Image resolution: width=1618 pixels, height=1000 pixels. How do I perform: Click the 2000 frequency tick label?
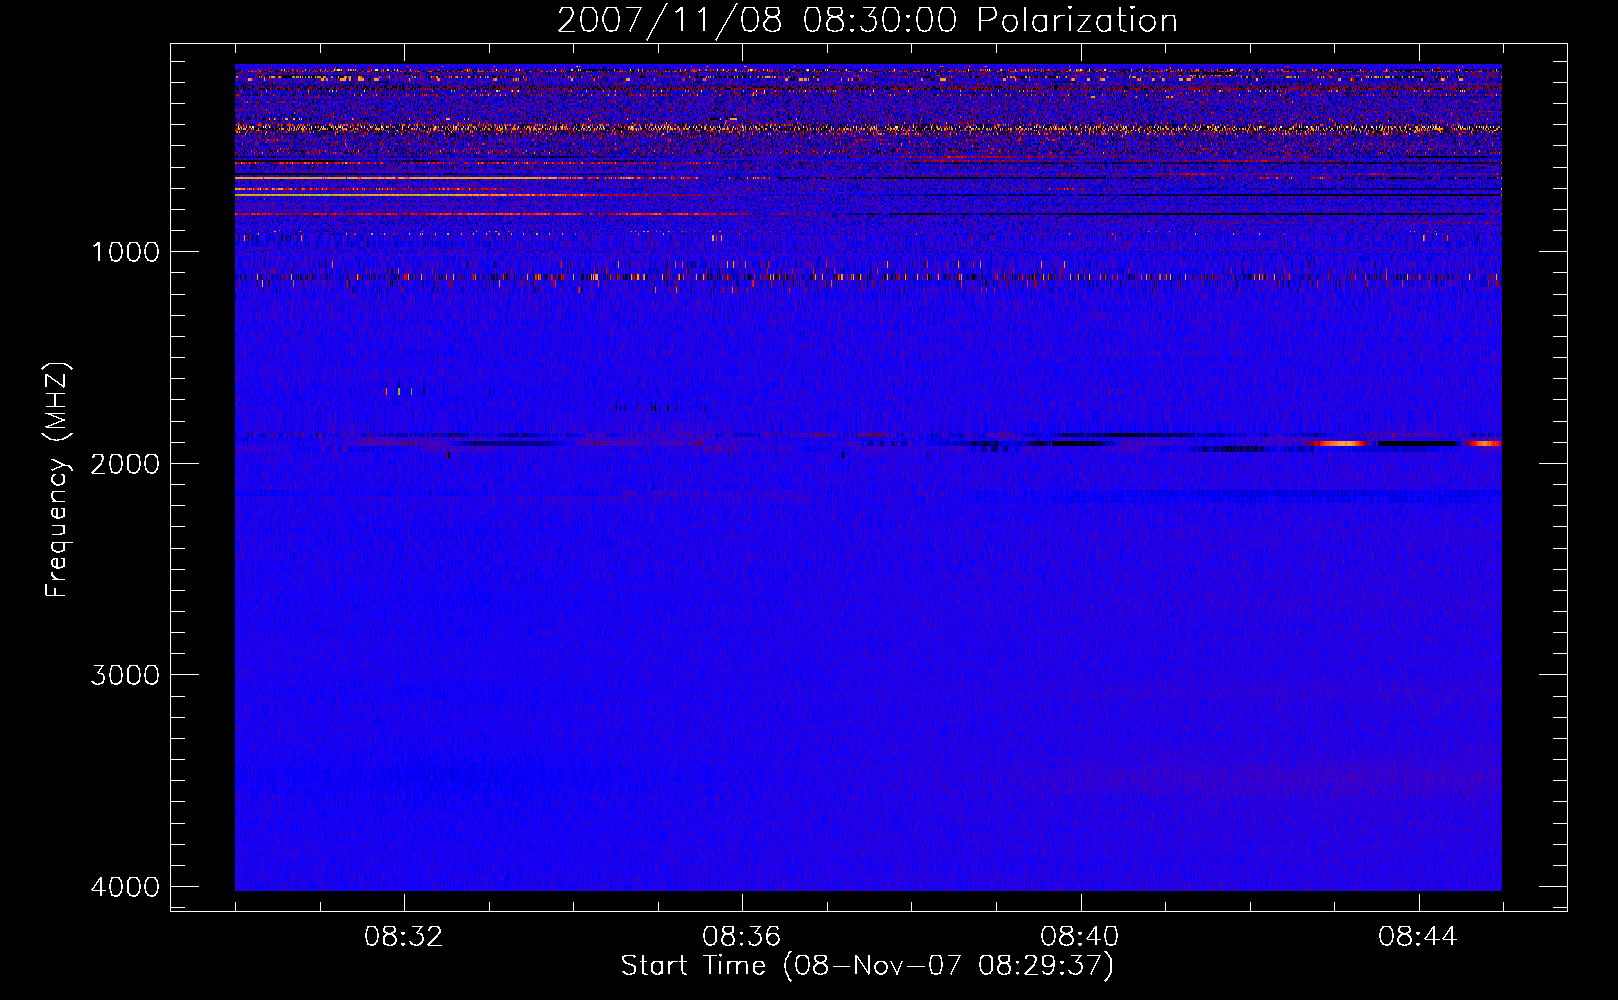pyautogui.click(x=125, y=463)
